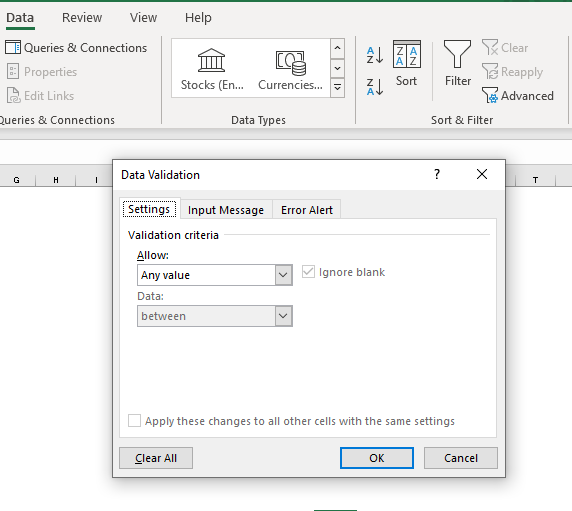This screenshot has width=572, height=511.
Task: Confirm with the OK button
Action: (377, 458)
